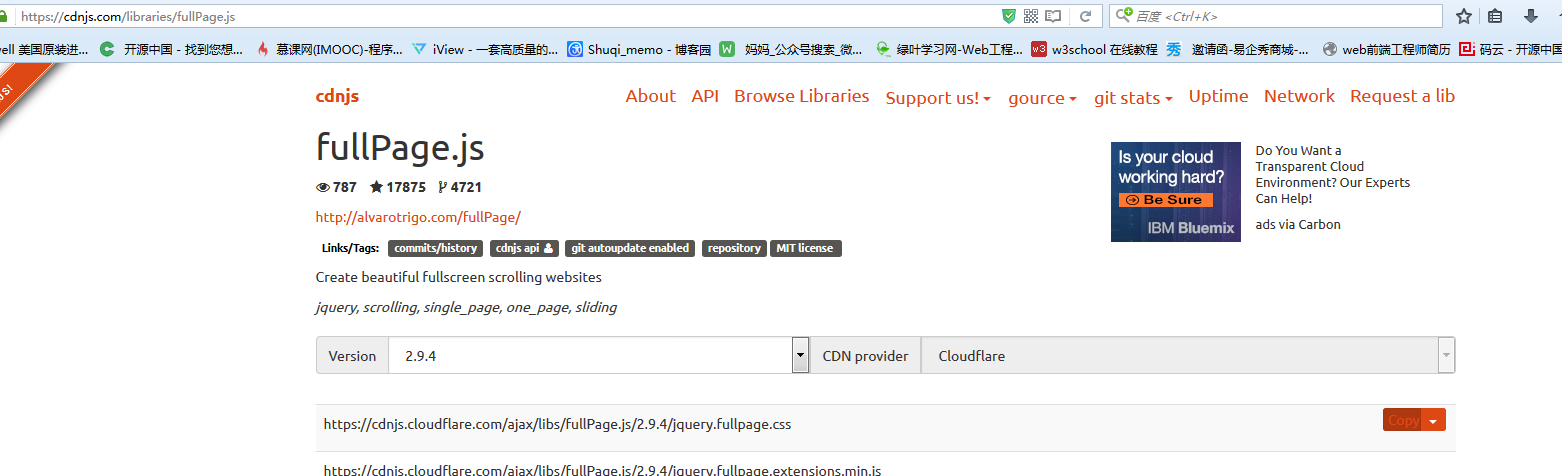Toggle reader view book icon

(x=1053, y=16)
